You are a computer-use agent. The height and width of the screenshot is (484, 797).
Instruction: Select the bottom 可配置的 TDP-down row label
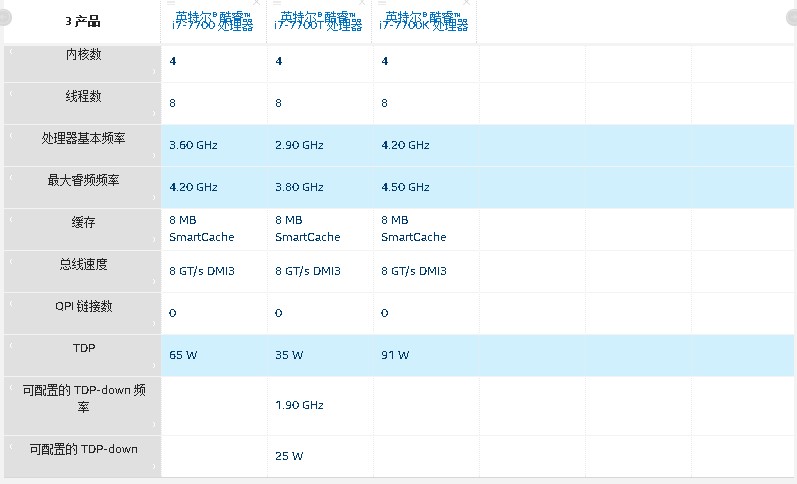tap(83, 449)
